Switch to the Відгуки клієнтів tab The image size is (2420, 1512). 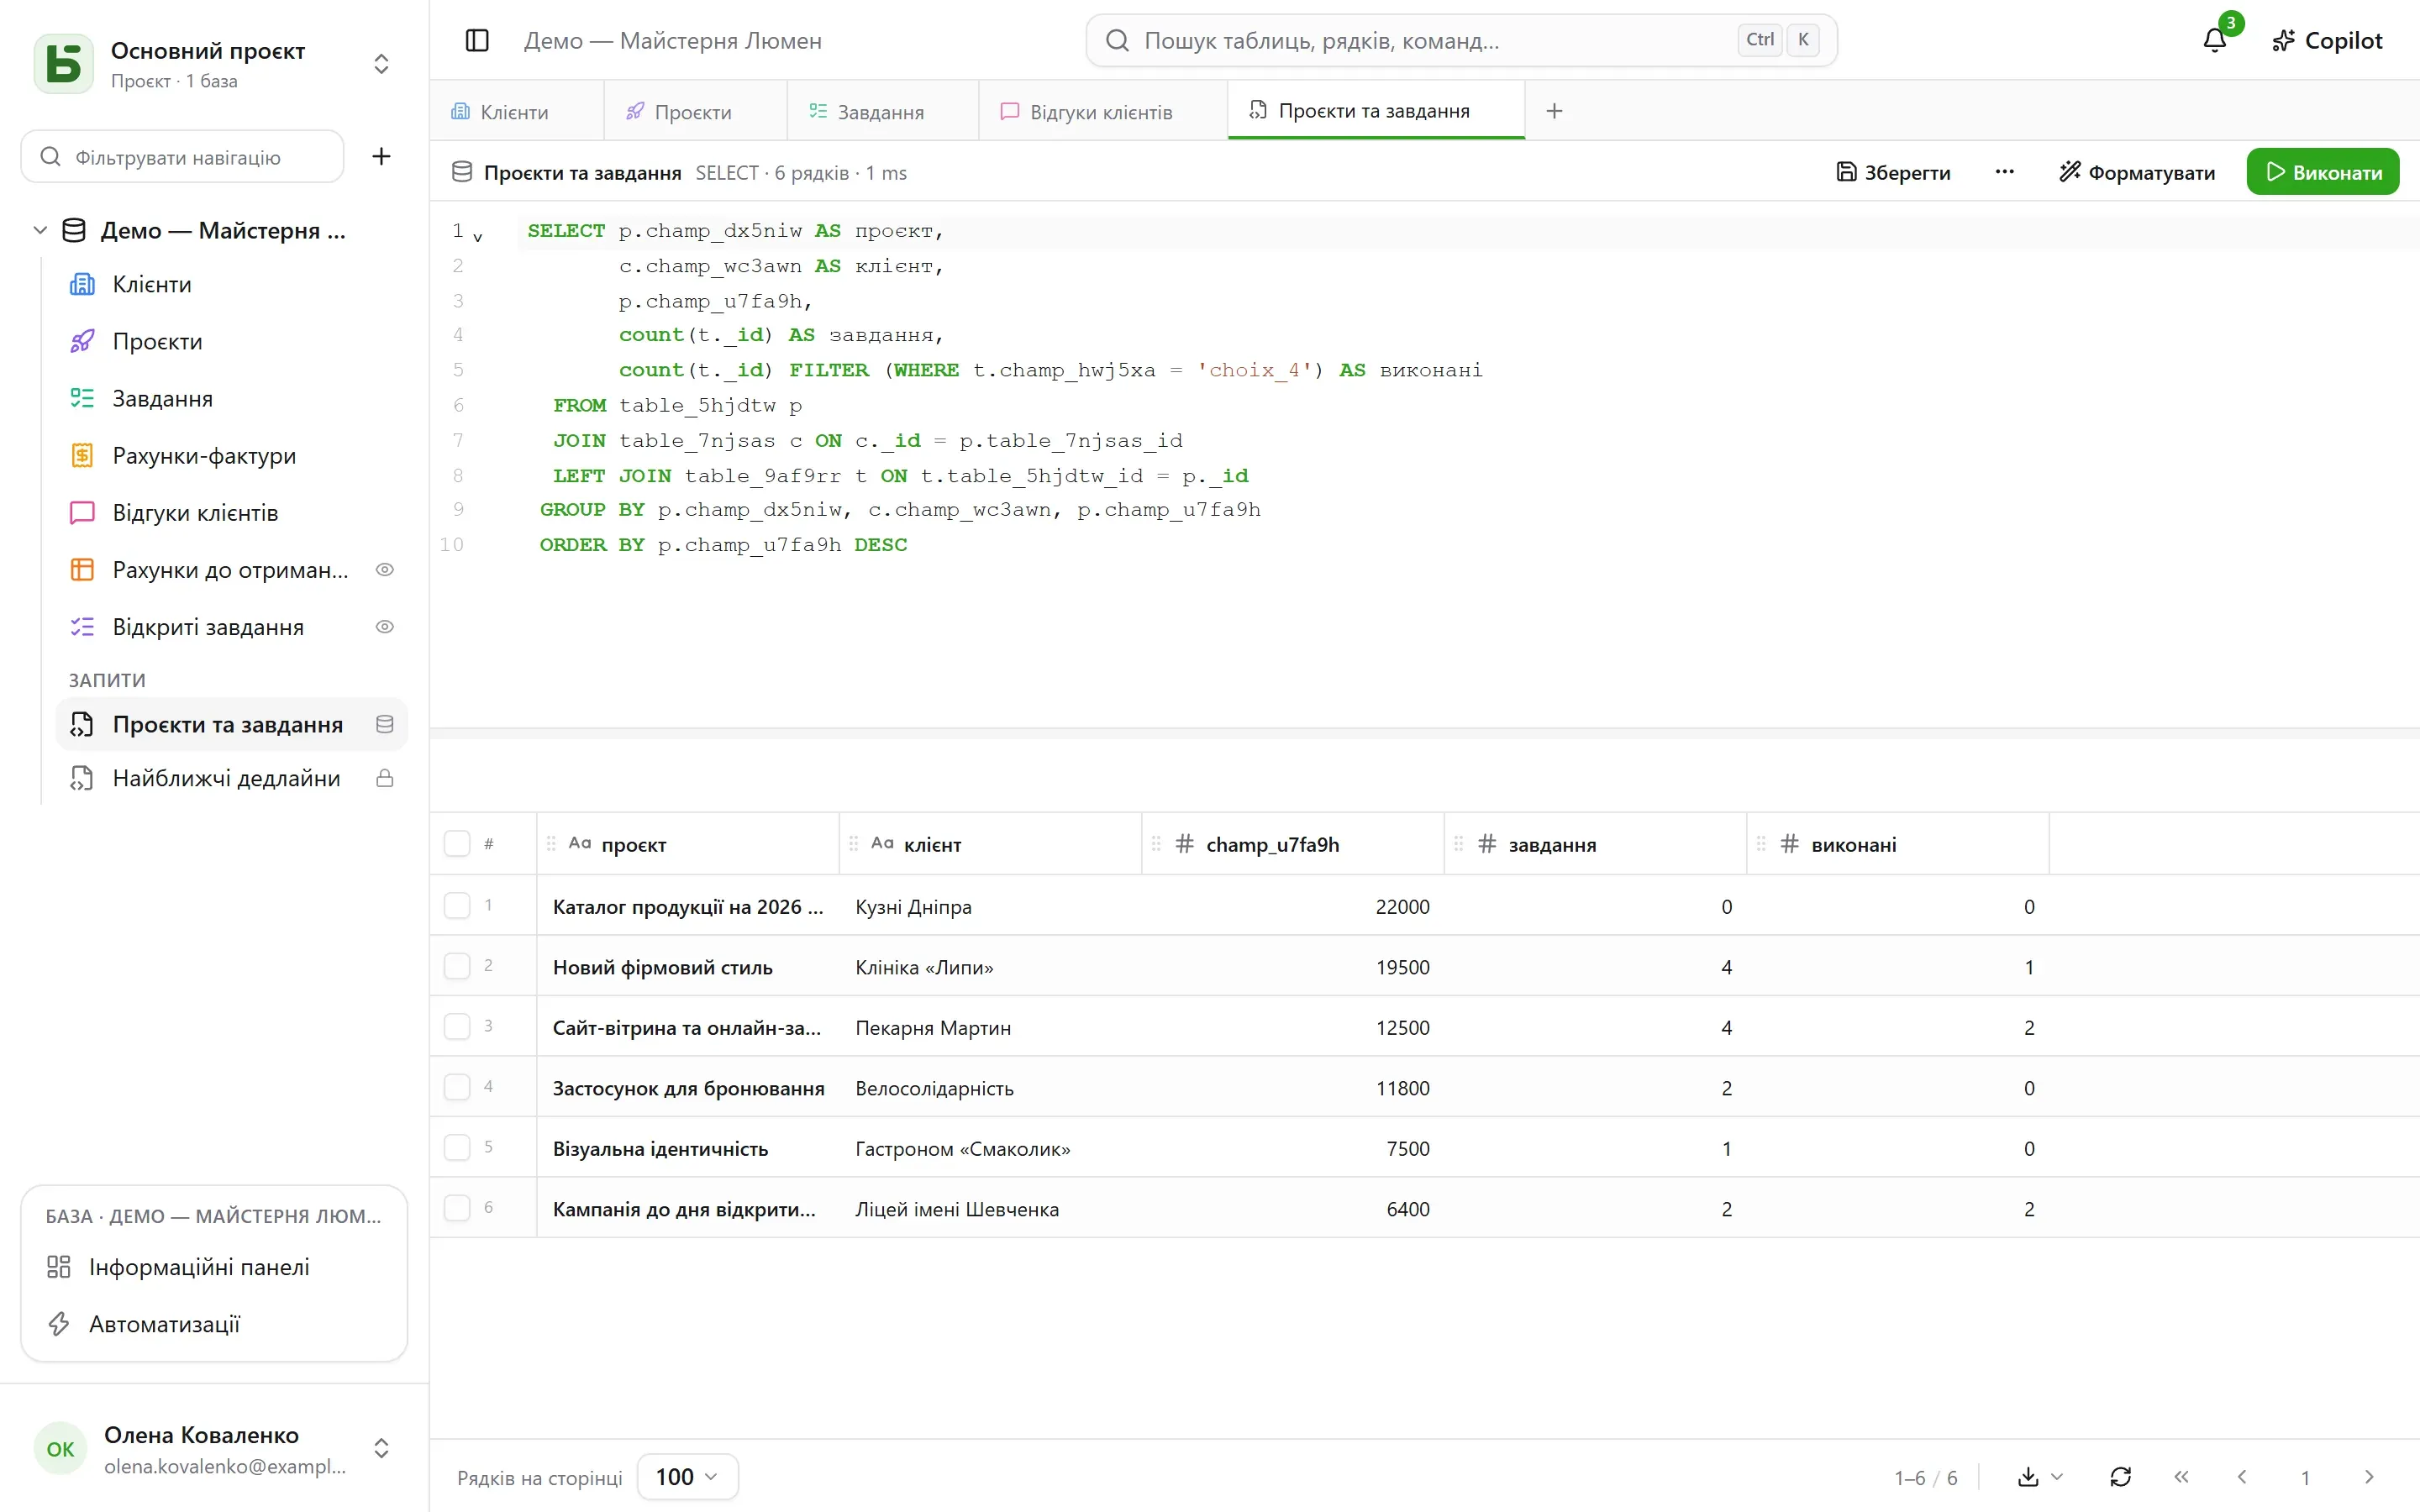click(1086, 111)
